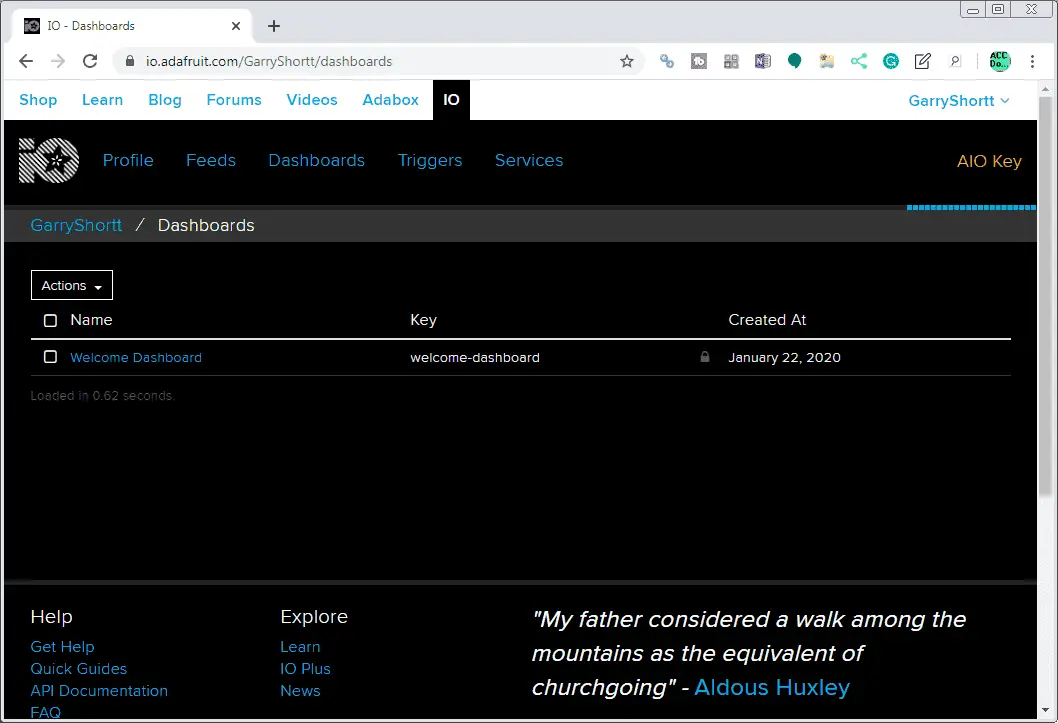Click the vertical page scrollbar
Viewport: 1058px width, 723px height.
pyautogui.click(x=1045, y=297)
